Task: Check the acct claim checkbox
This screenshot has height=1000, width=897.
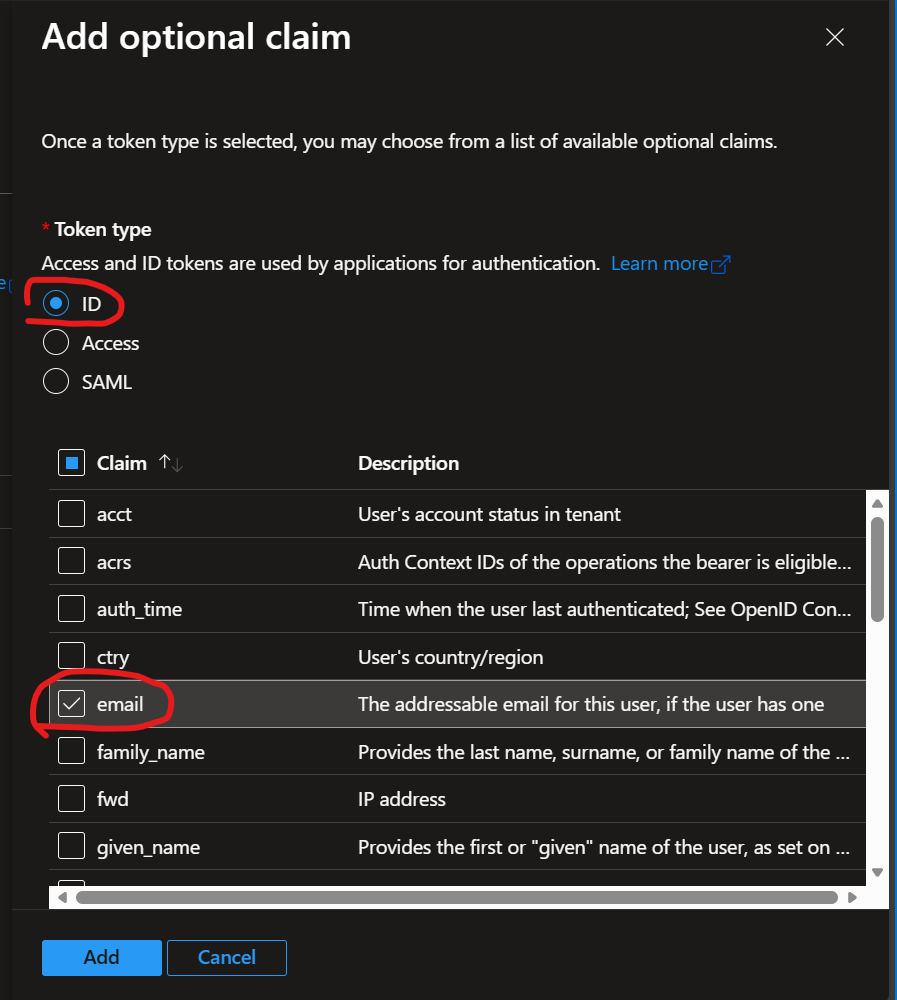Action: pos(71,514)
